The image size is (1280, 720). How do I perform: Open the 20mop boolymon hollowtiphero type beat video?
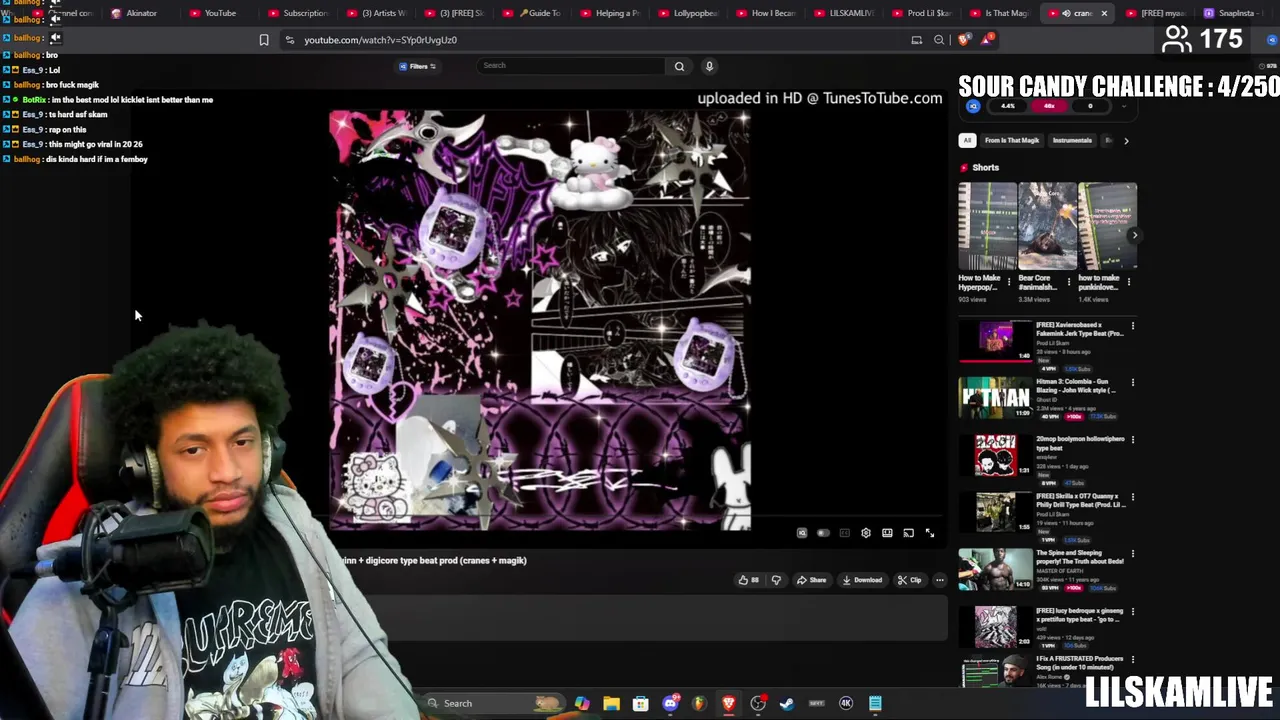pos(1080,443)
